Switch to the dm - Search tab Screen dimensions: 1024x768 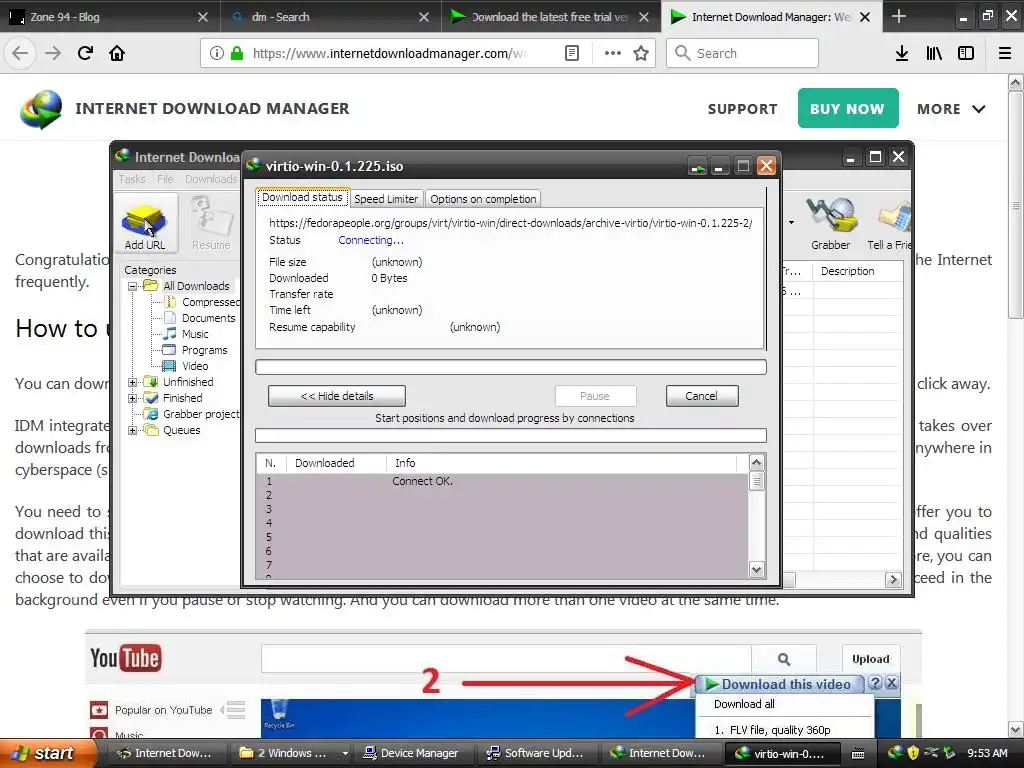point(327,17)
